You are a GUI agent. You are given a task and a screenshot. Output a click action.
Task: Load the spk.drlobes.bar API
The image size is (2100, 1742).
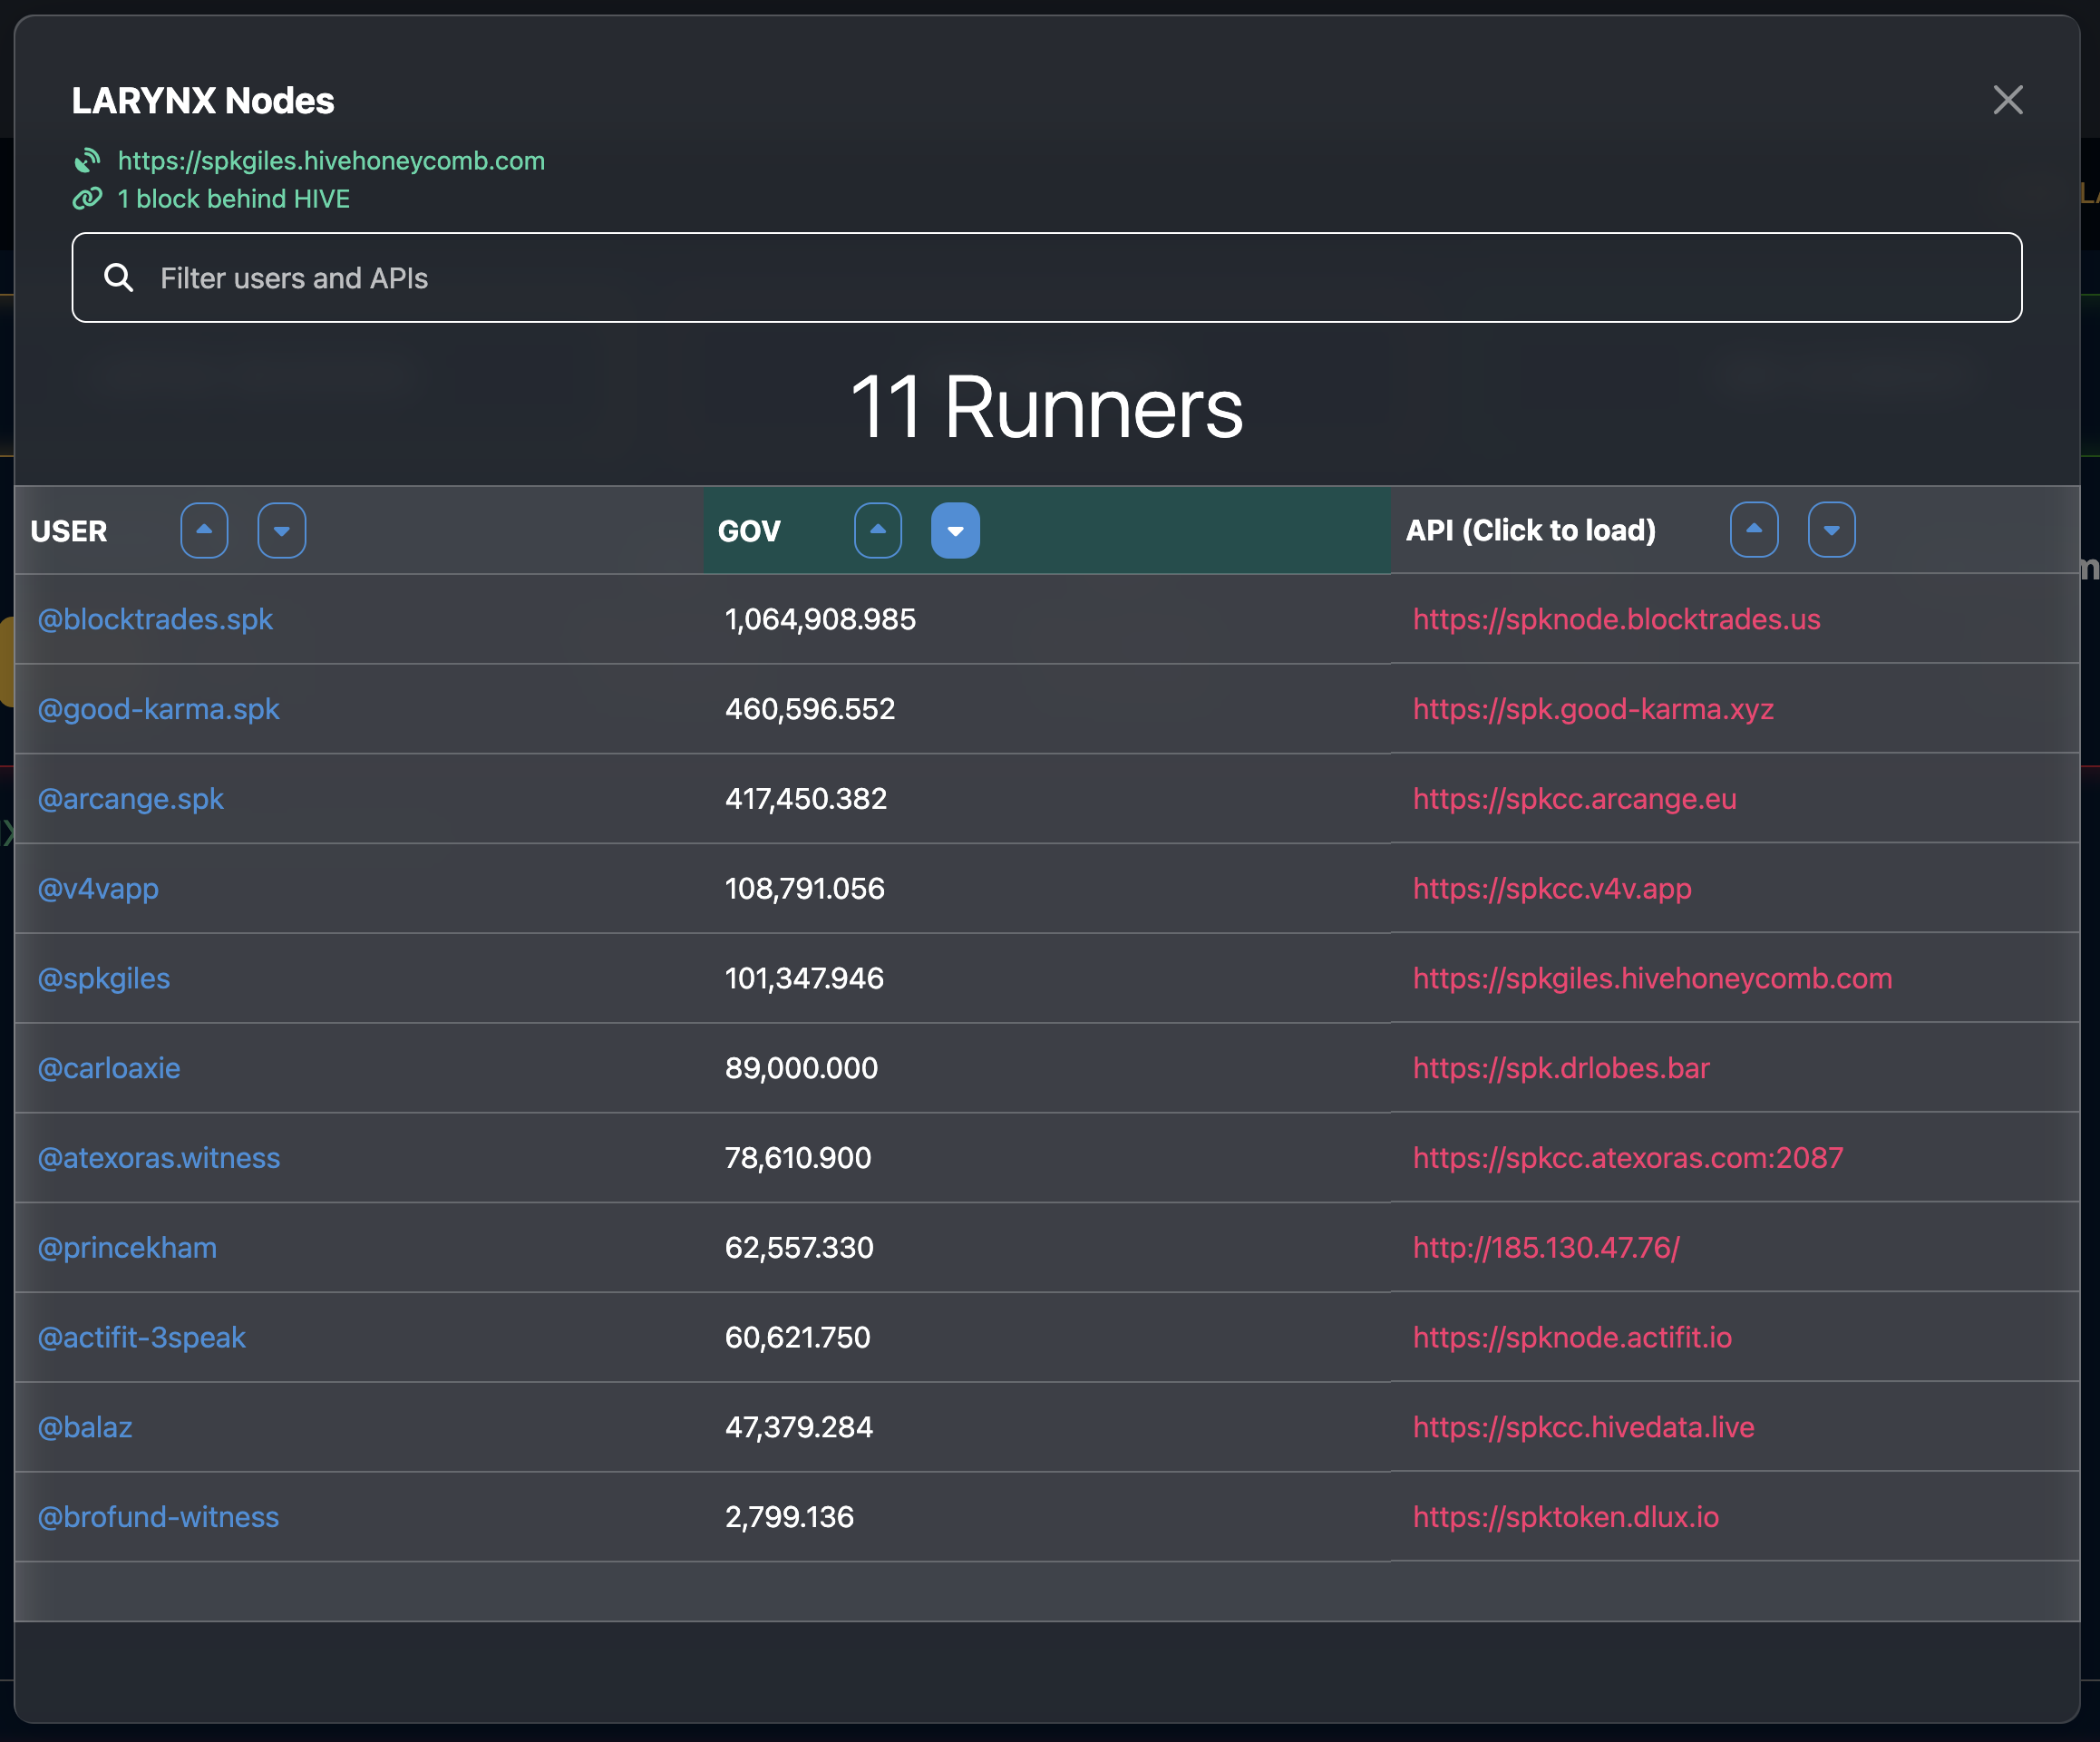[x=1561, y=1068]
